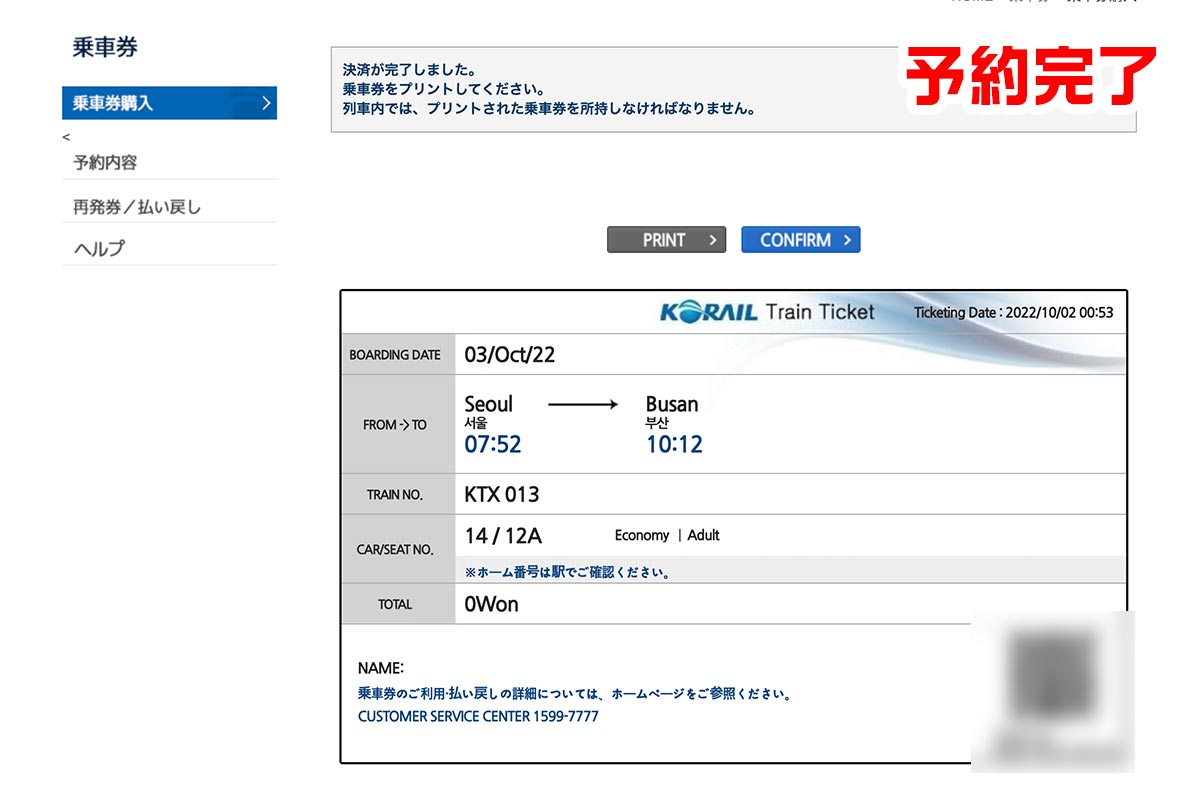Click the Ticketing Date 2022/10/02 00:53

click(x=1013, y=313)
